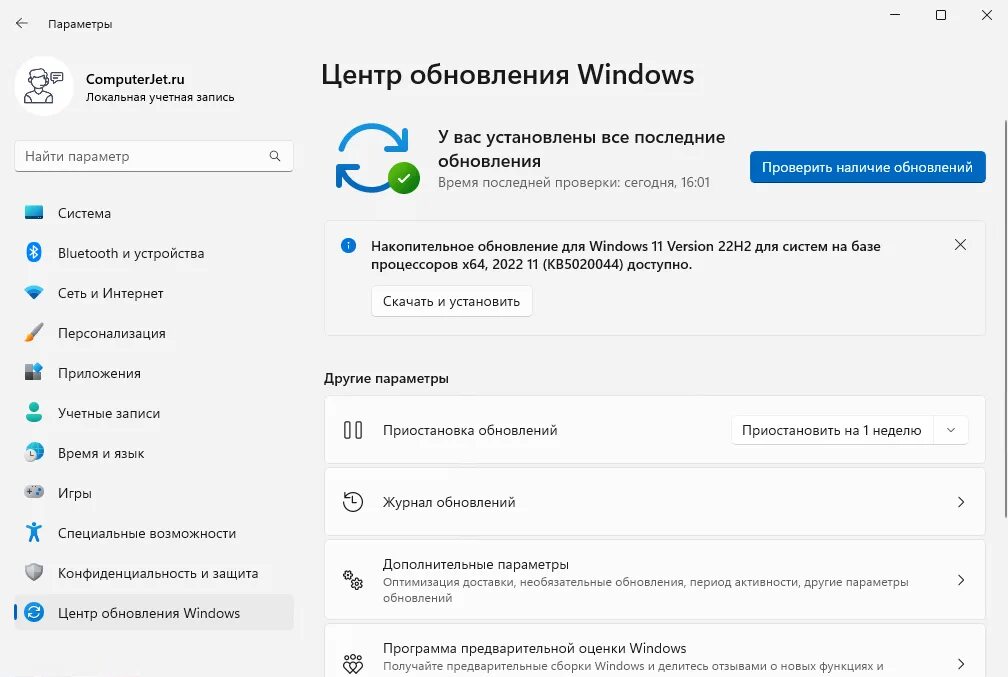This screenshot has width=1008, height=677.
Task: Click the Bluetooth icon in the sidebar
Action: (x=34, y=253)
